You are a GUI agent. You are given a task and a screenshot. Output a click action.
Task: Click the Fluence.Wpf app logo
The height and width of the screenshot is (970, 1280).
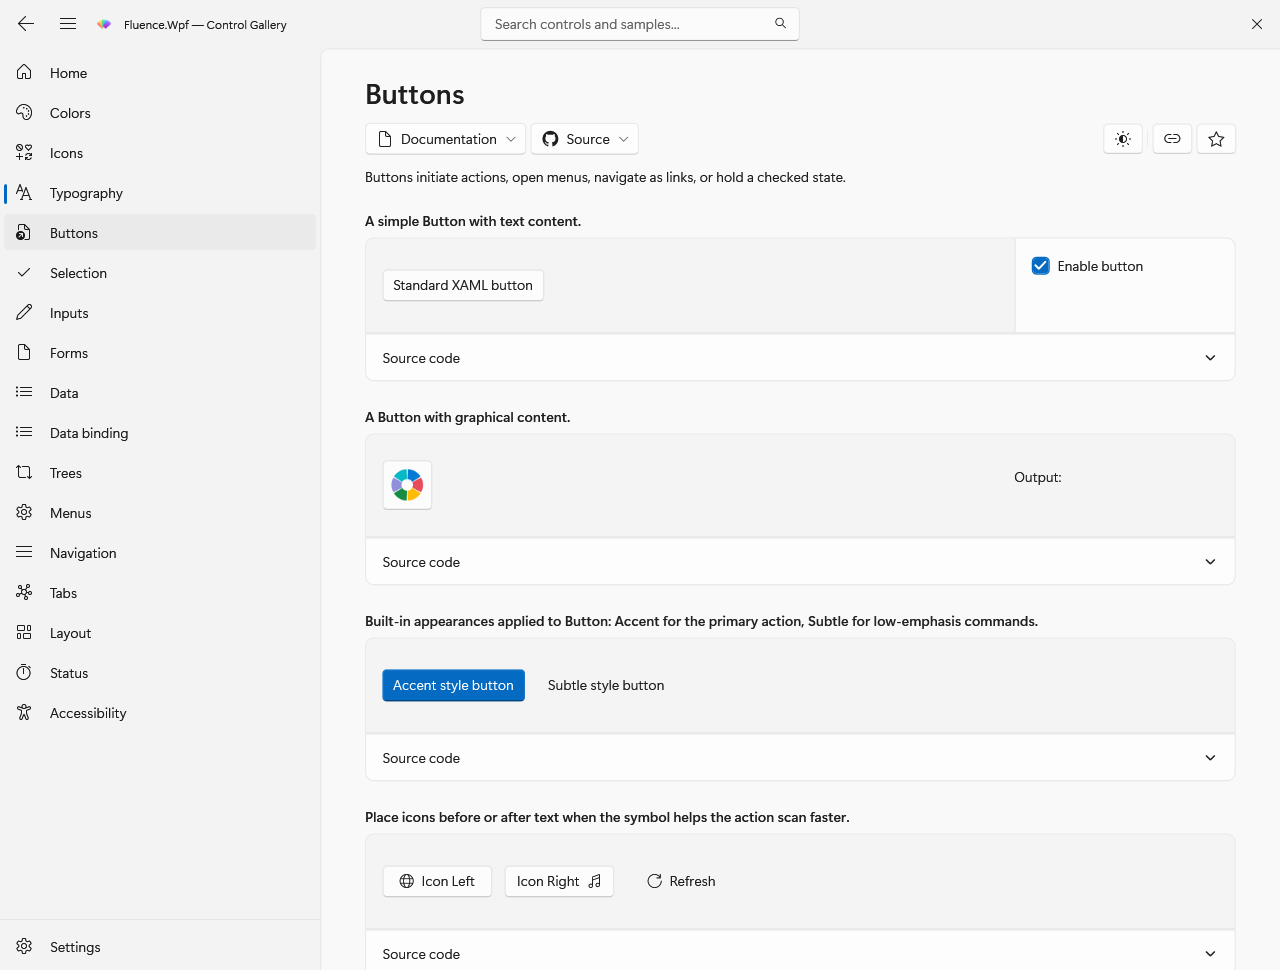[104, 24]
